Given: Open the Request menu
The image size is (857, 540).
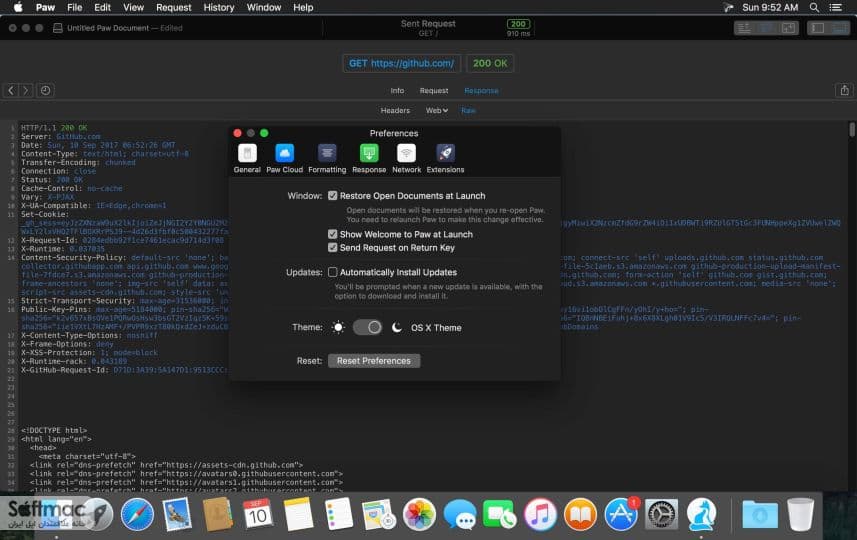Looking at the screenshot, I should click(173, 8).
